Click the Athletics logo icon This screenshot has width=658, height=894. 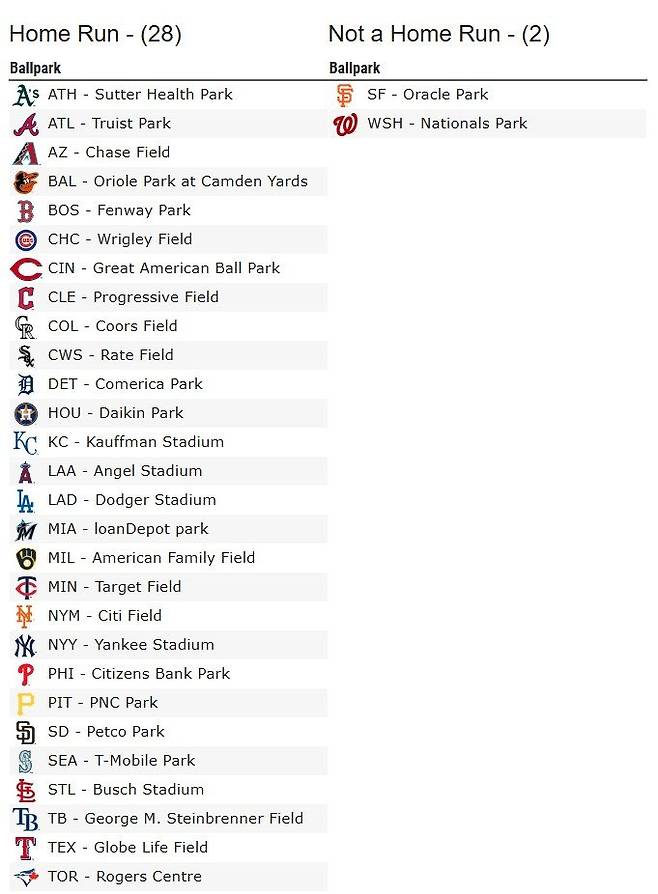point(26,95)
